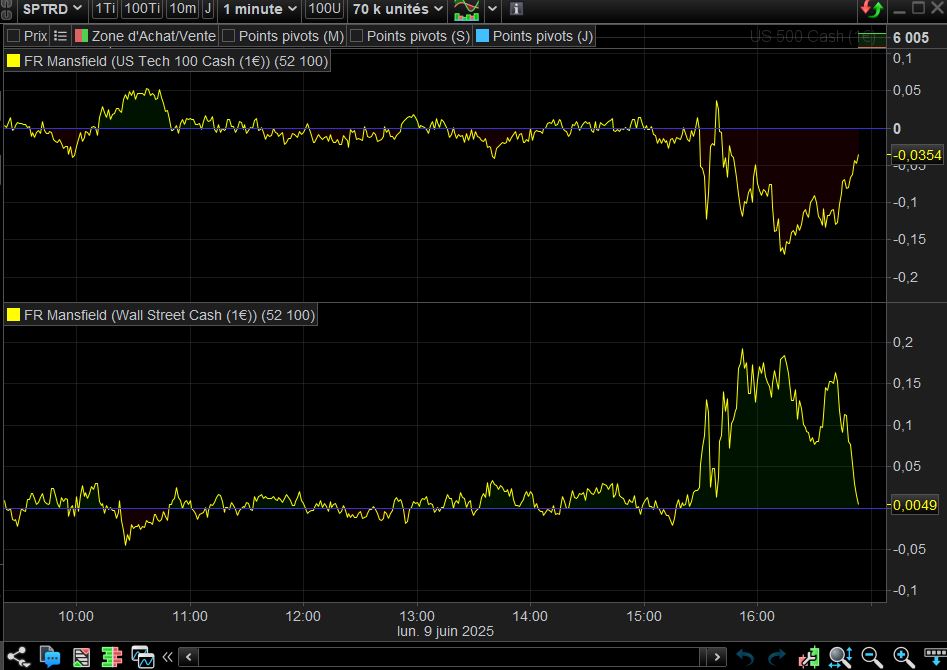Undo the last action arrow
This screenshot has width=947, height=670.
[x=745, y=657]
